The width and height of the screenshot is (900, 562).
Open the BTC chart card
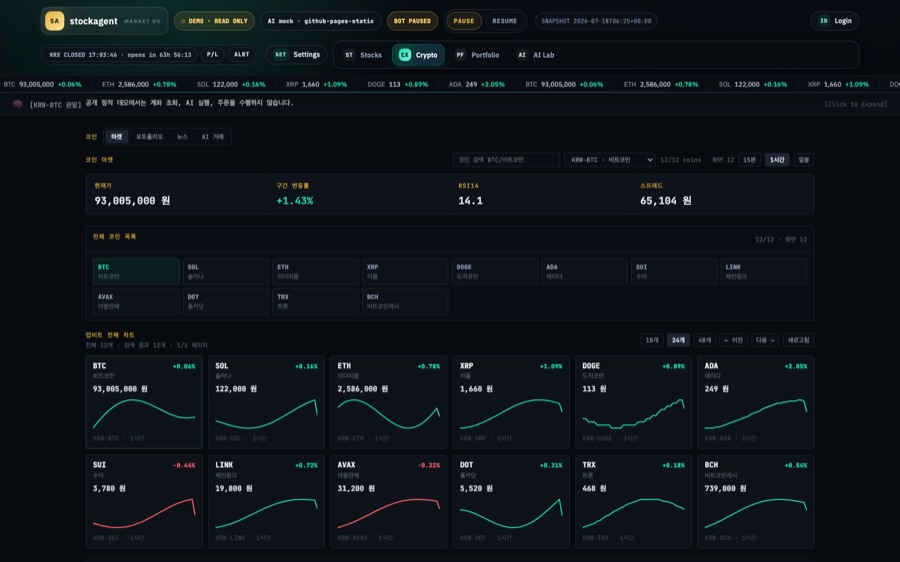click(x=144, y=402)
